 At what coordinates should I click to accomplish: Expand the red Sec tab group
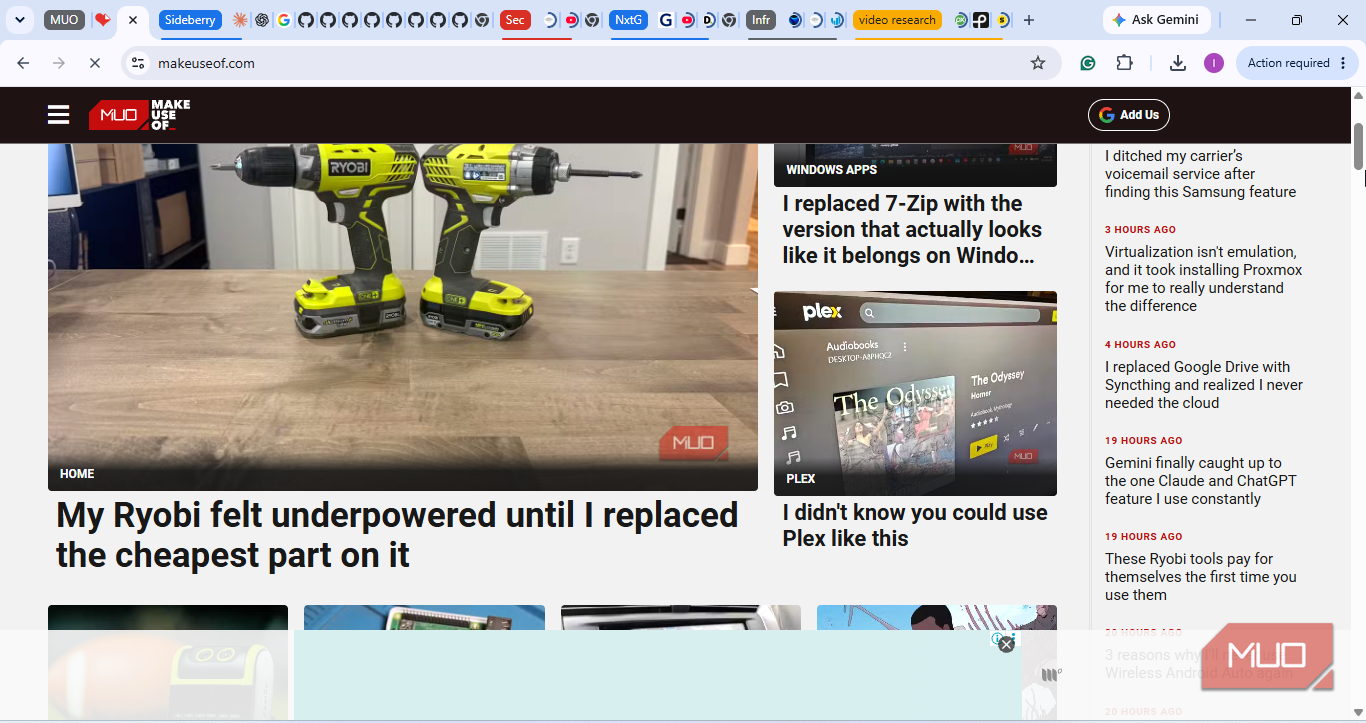(x=515, y=20)
